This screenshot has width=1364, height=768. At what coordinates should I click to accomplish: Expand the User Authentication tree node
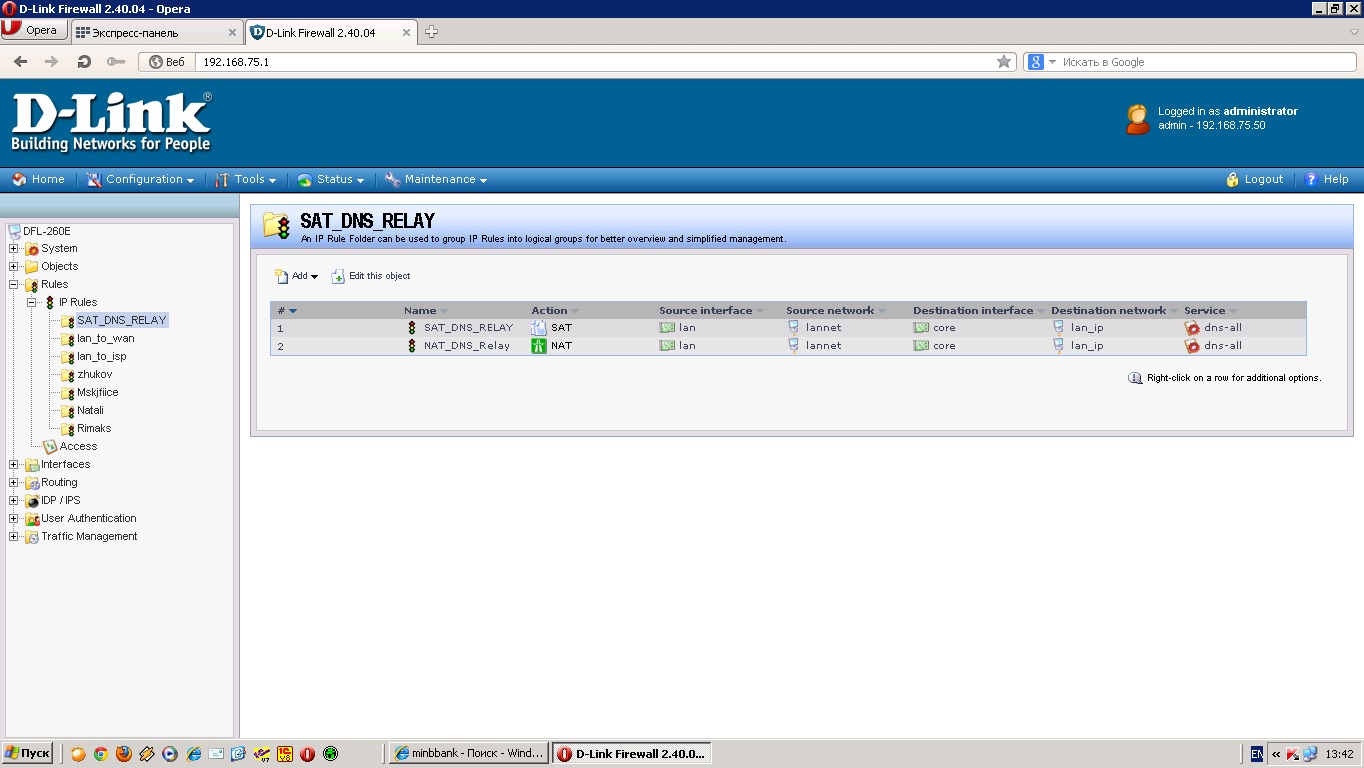pyautogui.click(x=14, y=519)
